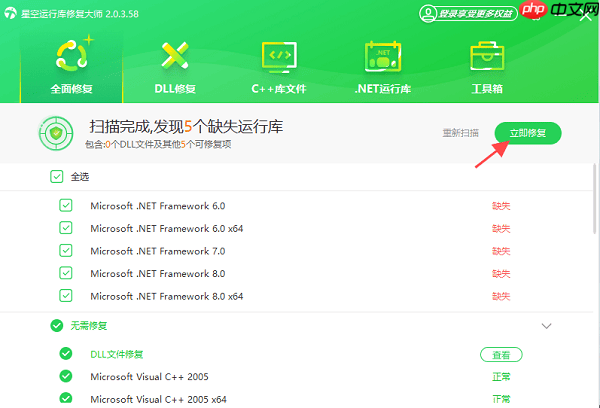600x408 pixels.
Task: Click 缺失 status of .NET Framework 6.0 x64
Action: 501,229
